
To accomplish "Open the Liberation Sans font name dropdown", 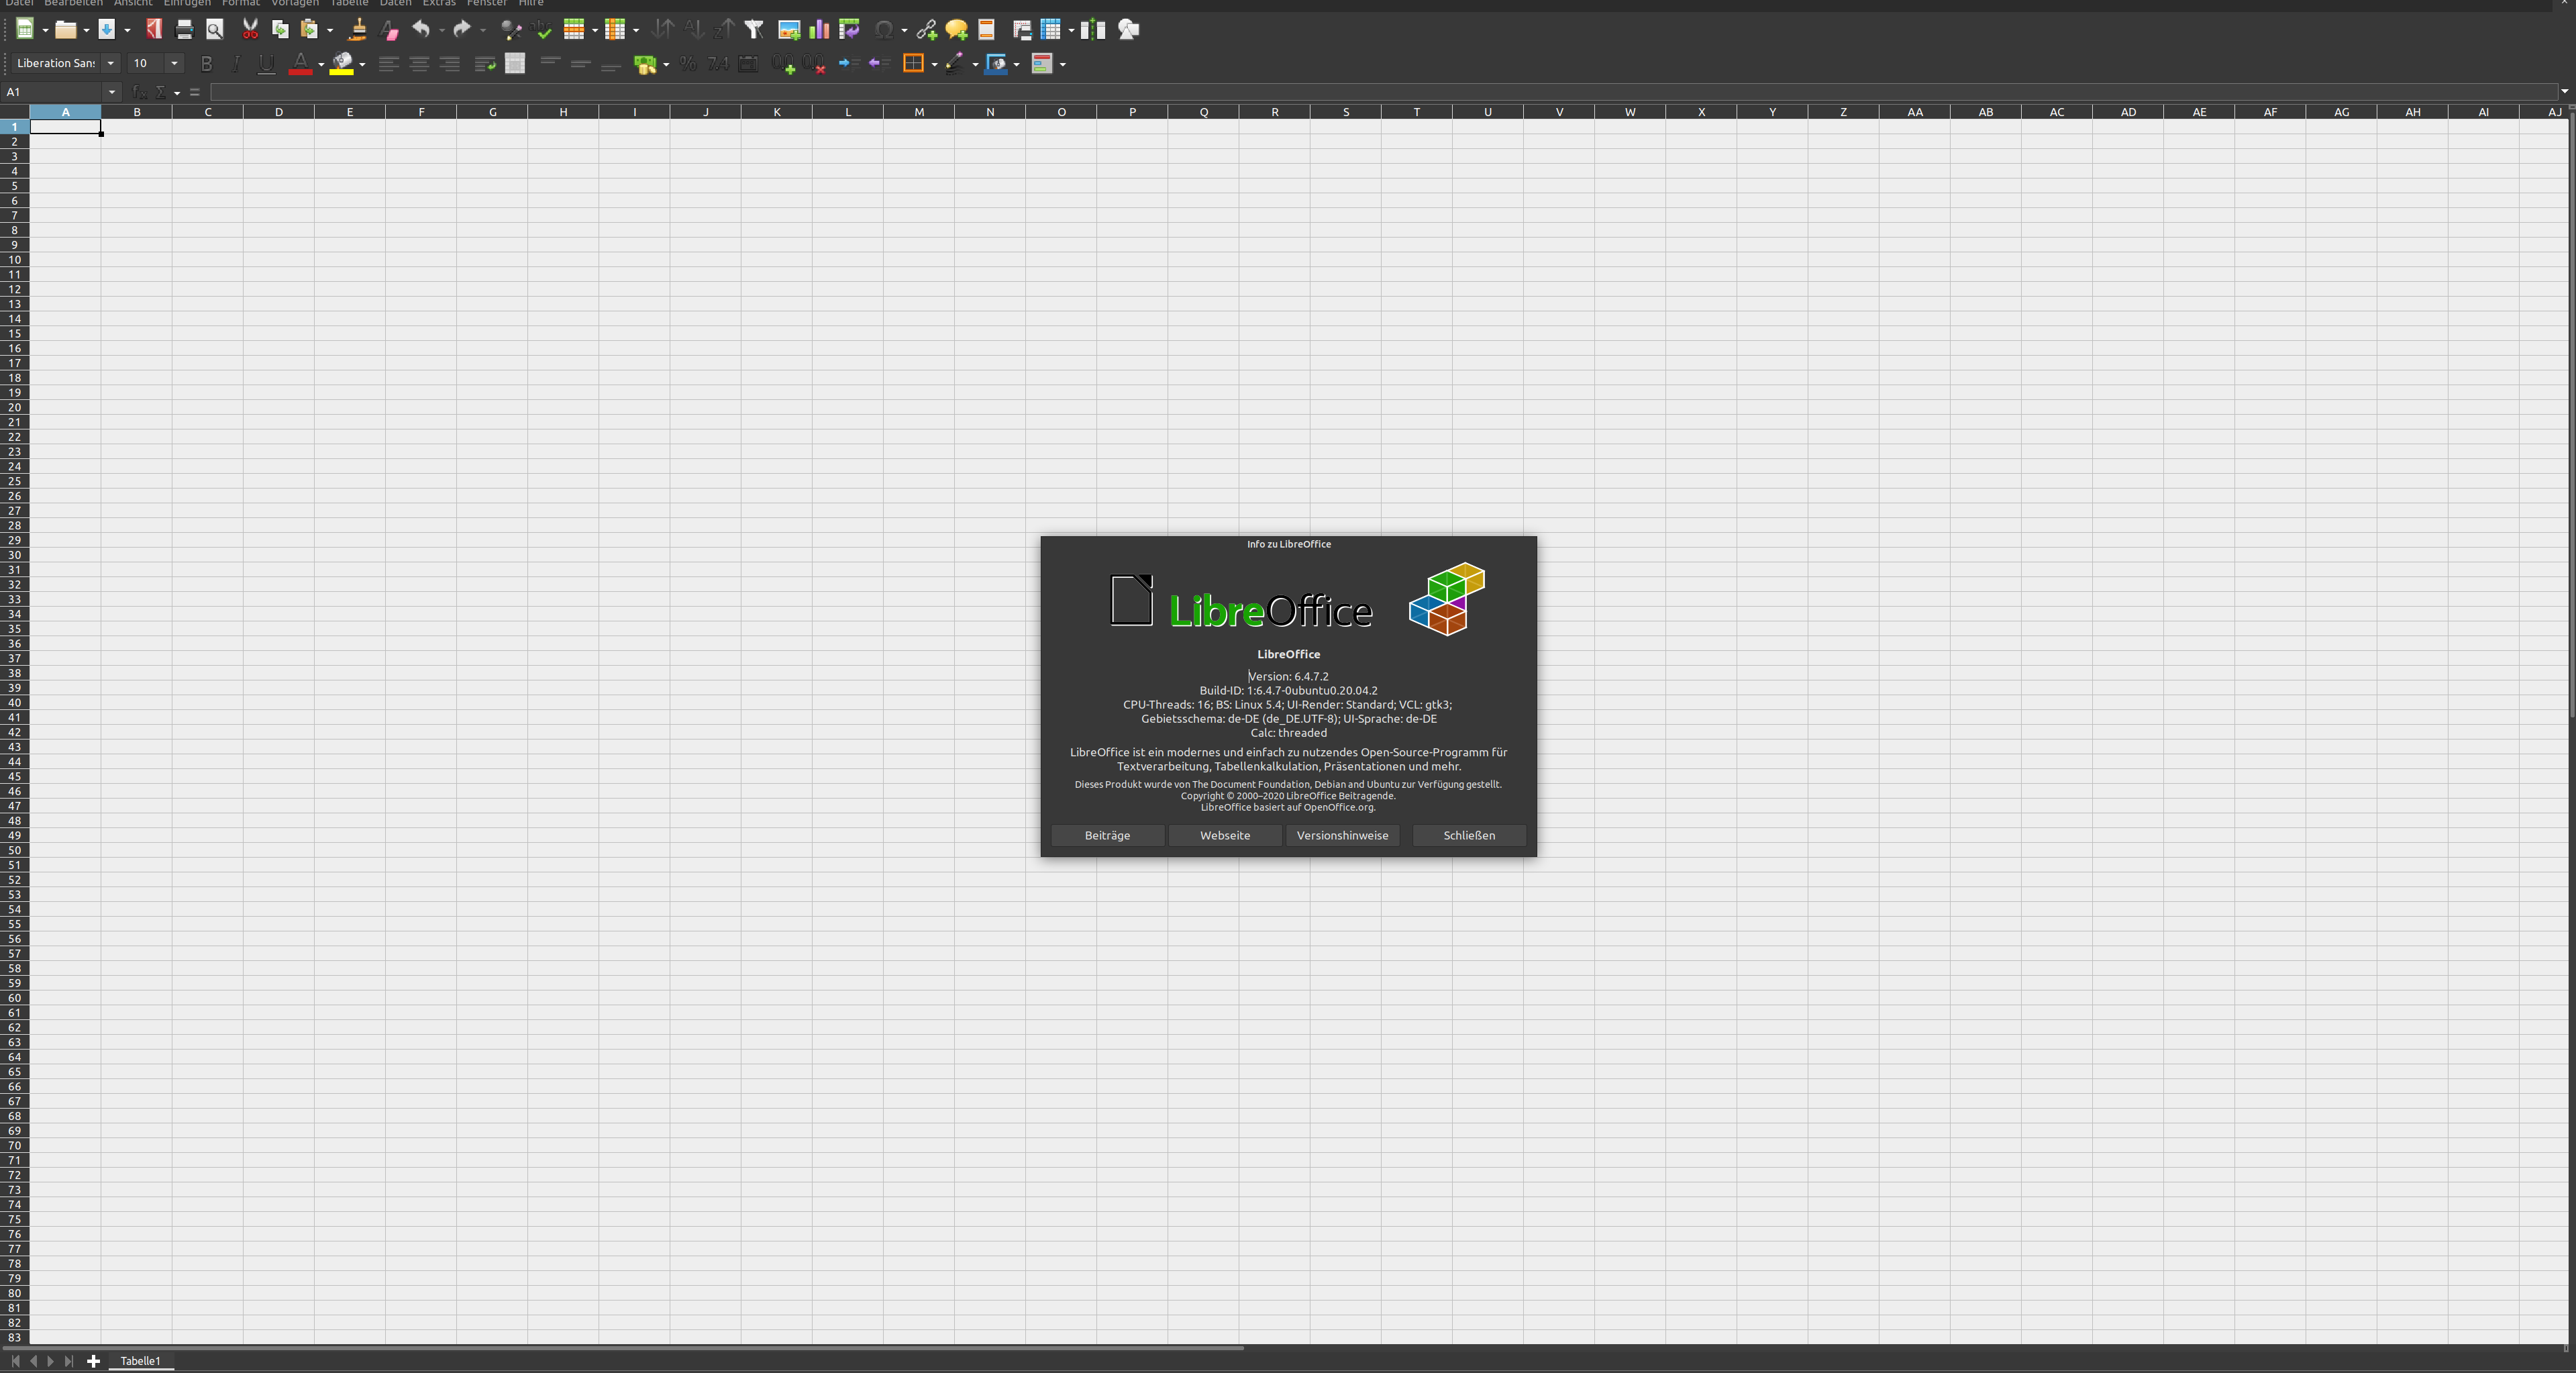I will pos(111,63).
